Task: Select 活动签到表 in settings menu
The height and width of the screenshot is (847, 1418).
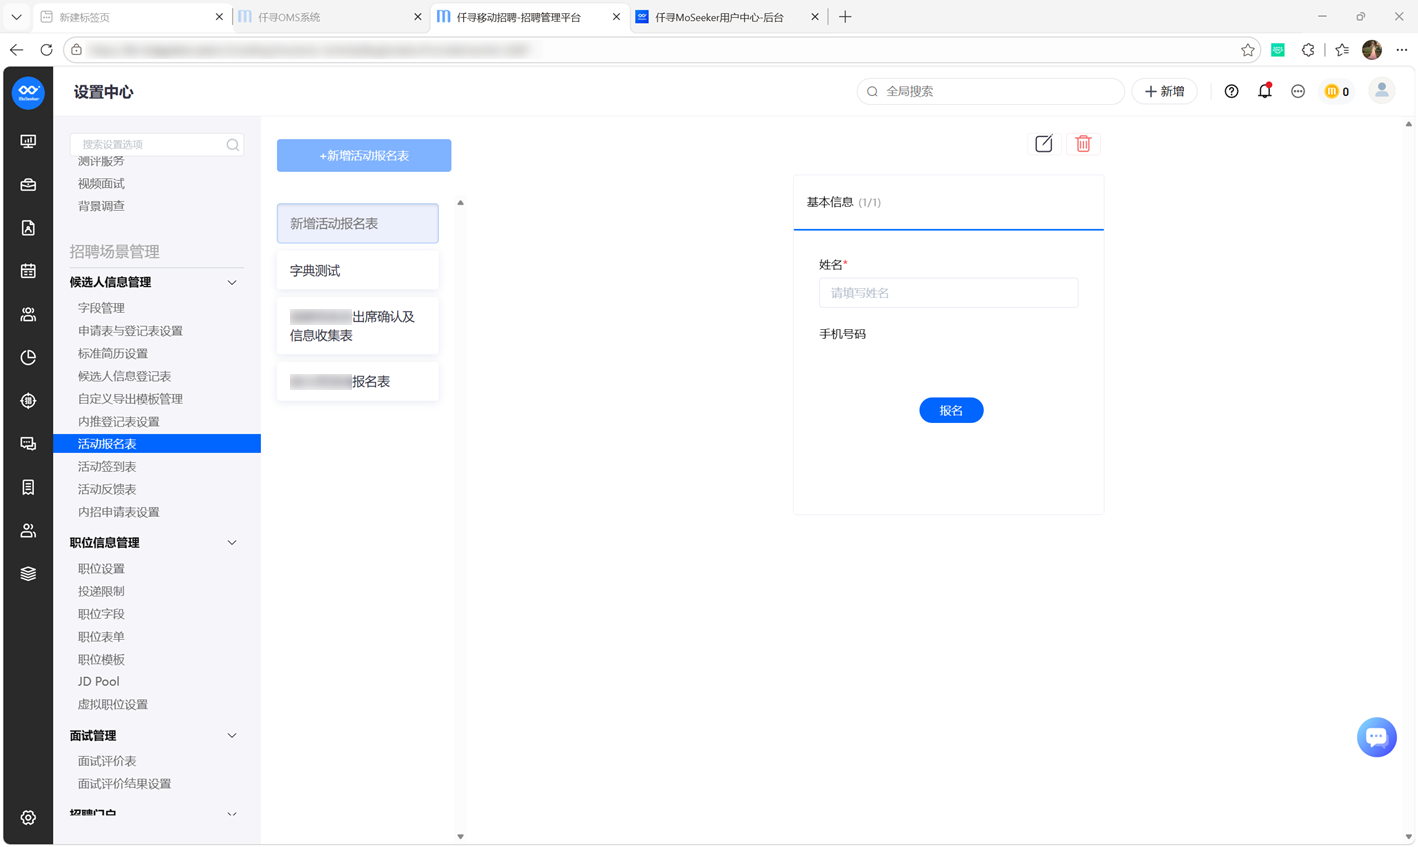Action: (x=107, y=467)
